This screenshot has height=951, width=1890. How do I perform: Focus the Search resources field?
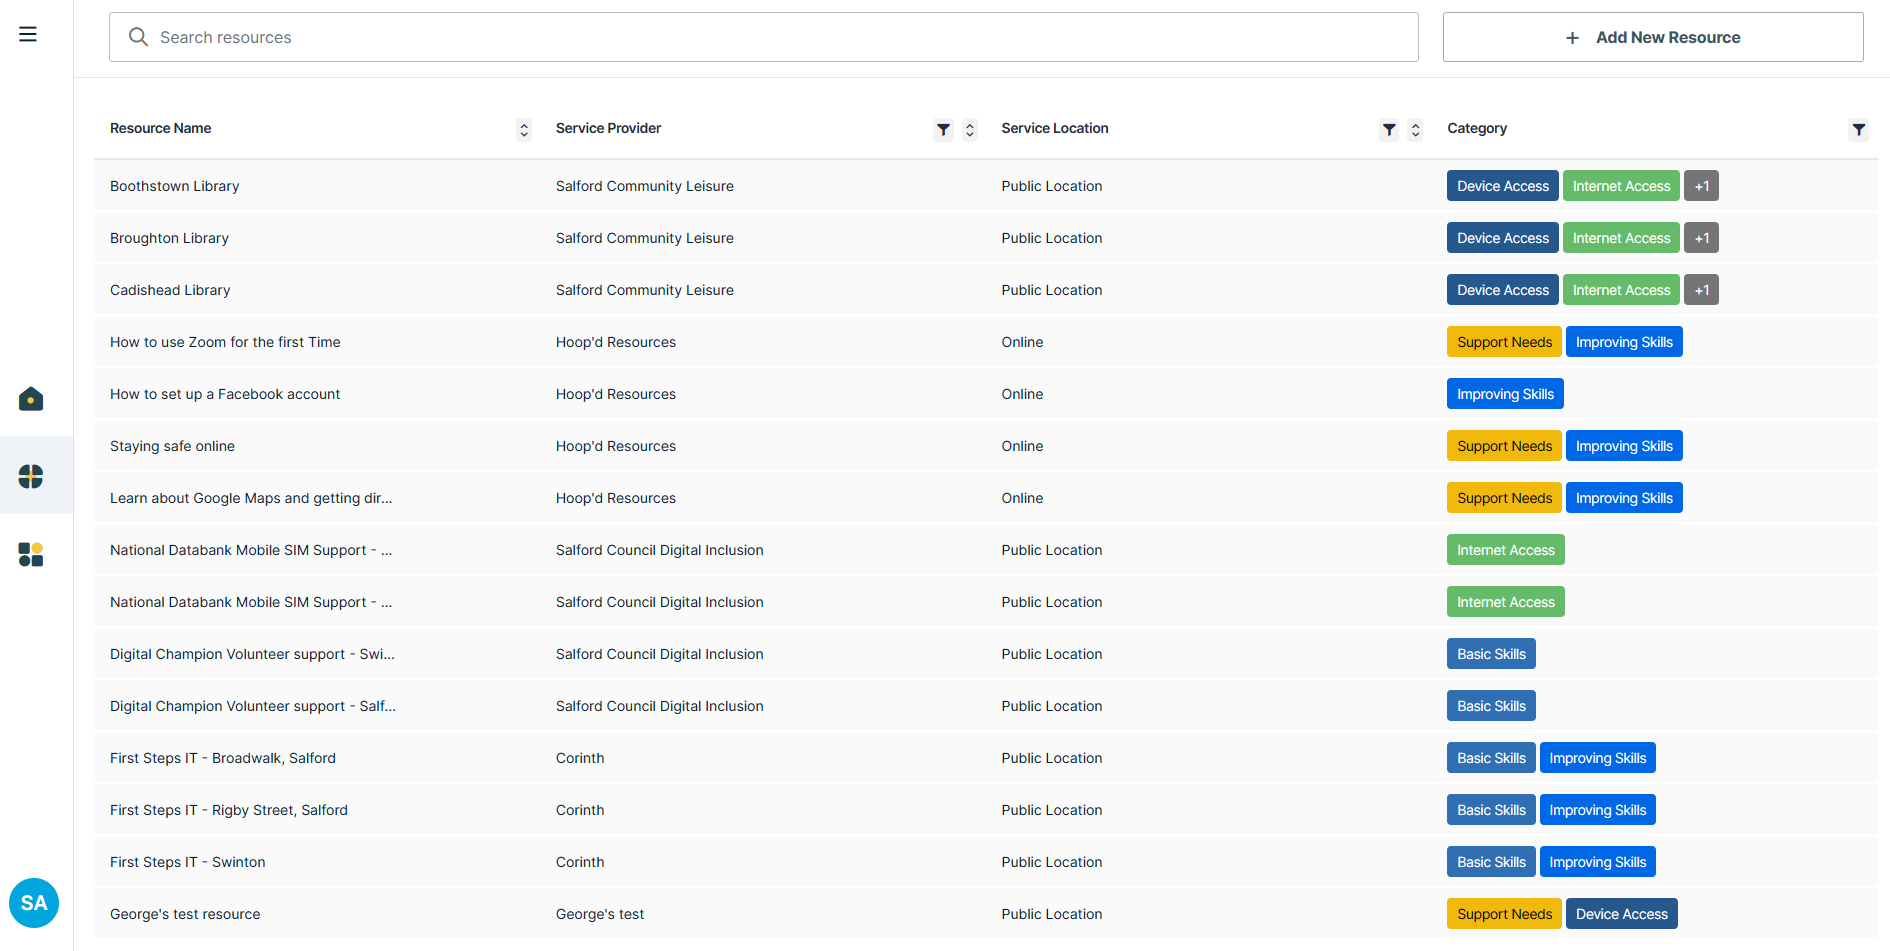(x=764, y=37)
